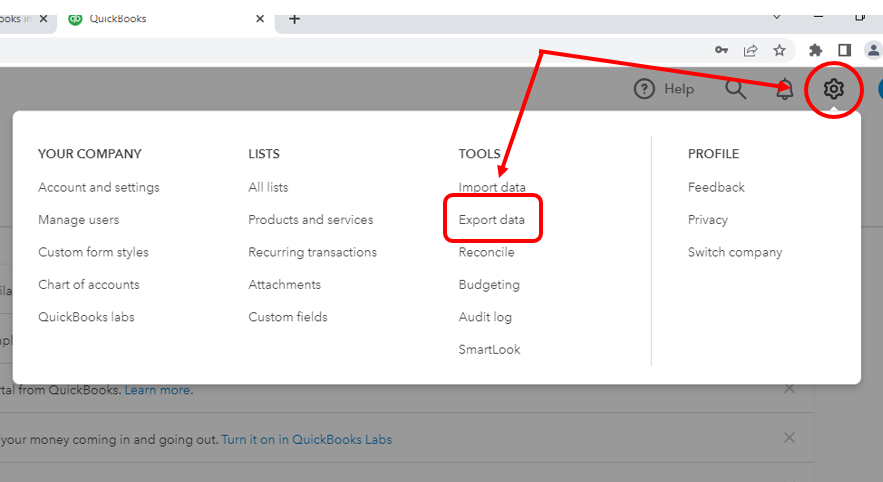Select Feedback under Profile

click(716, 187)
